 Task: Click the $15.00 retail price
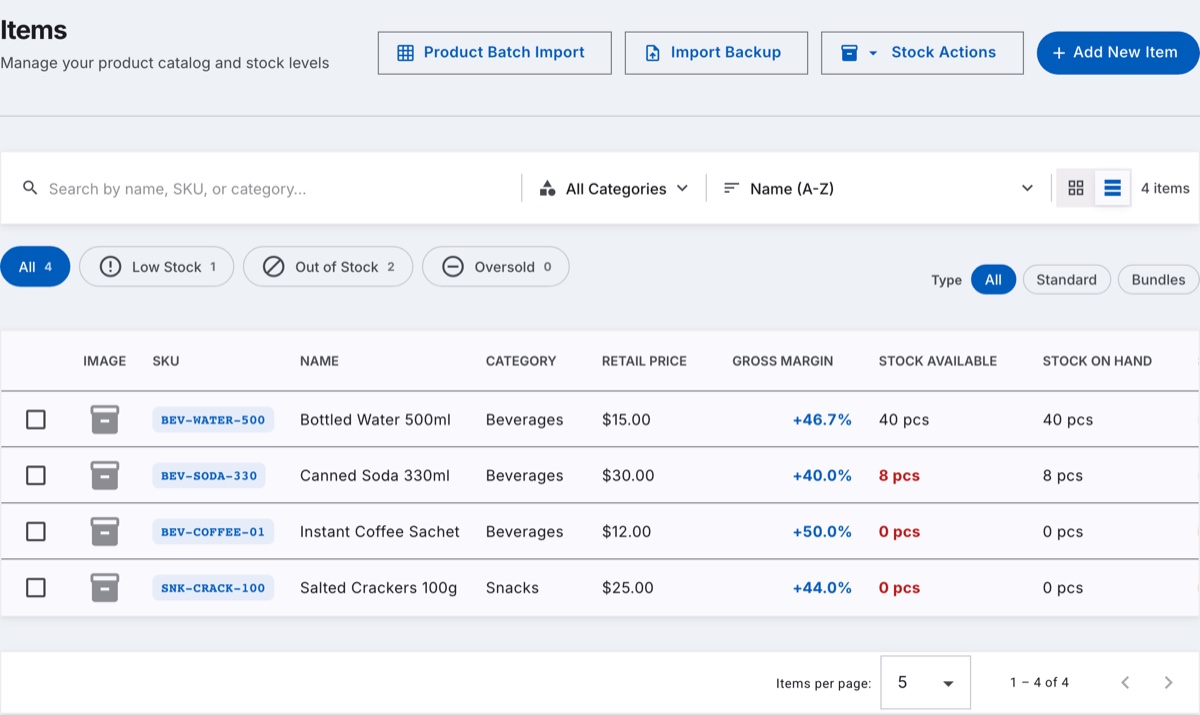click(x=626, y=420)
